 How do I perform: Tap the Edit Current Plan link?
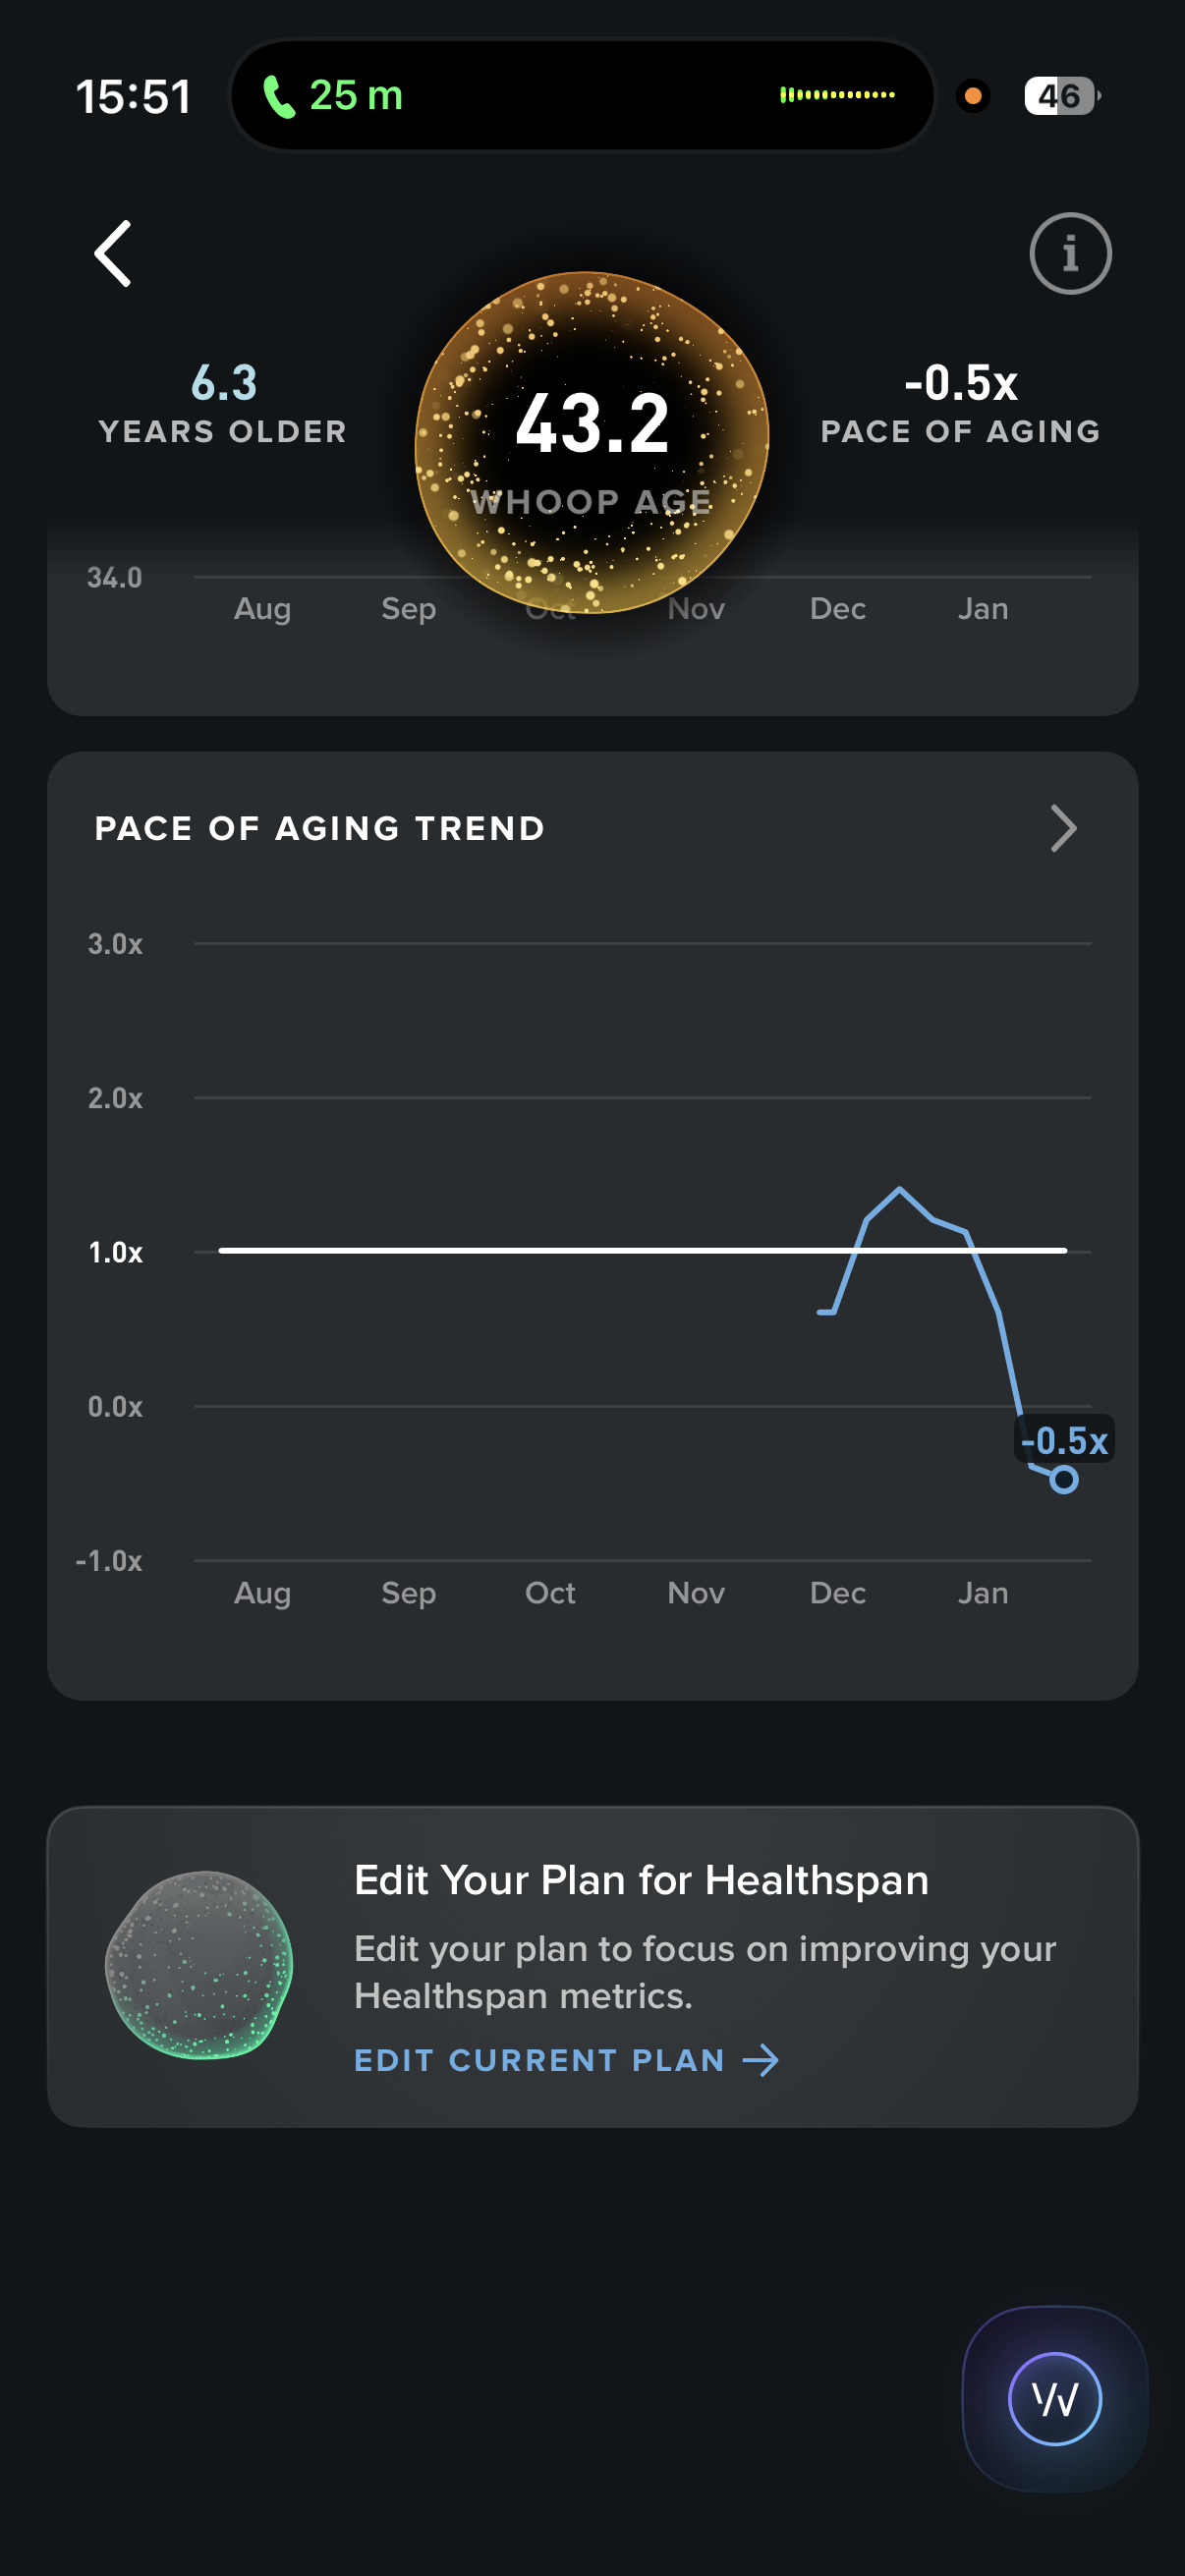click(540, 2060)
